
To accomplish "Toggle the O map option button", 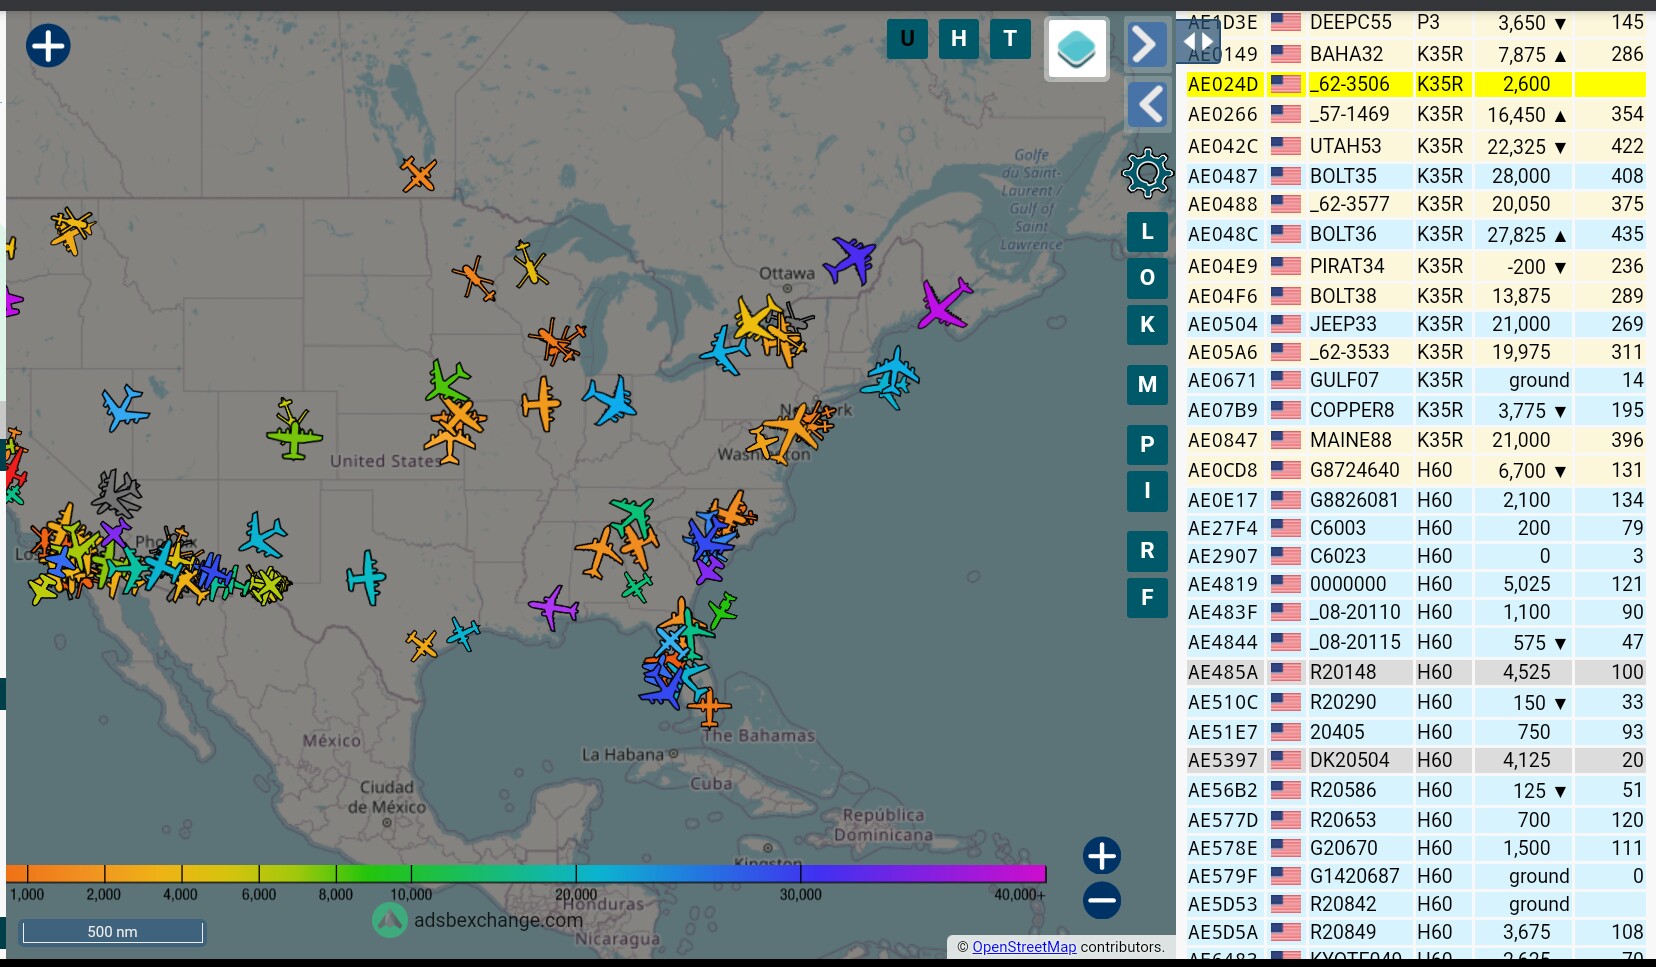I will click(1147, 278).
